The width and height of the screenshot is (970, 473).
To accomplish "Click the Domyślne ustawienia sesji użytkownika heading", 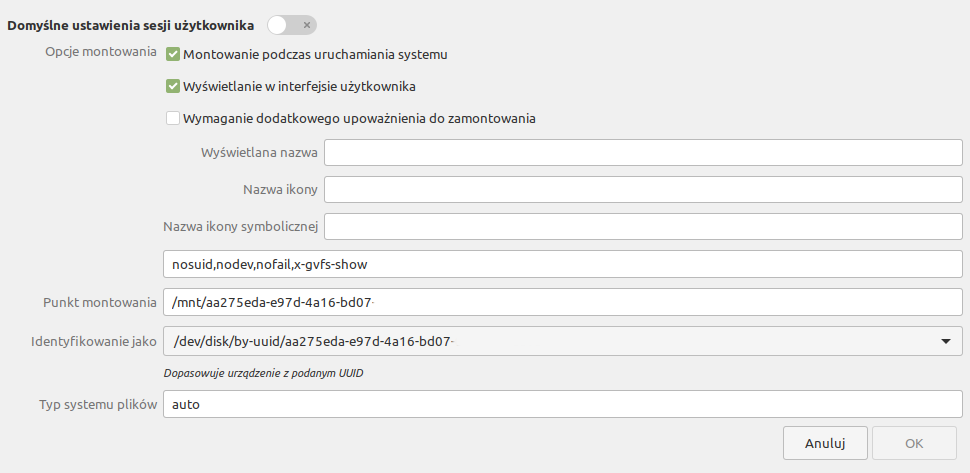I will (131, 26).
